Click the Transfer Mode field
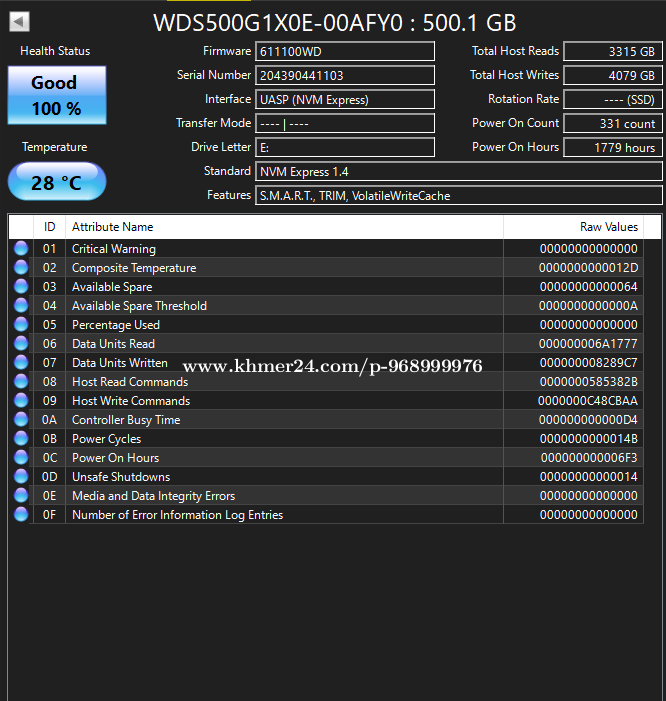Screen dimensions: 666x701 [x=345, y=123]
